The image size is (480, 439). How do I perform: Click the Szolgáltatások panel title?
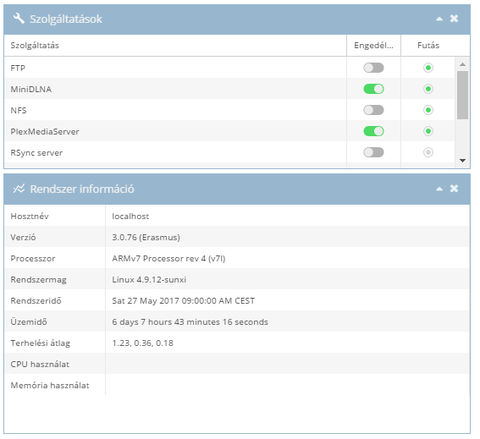(66, 19)
